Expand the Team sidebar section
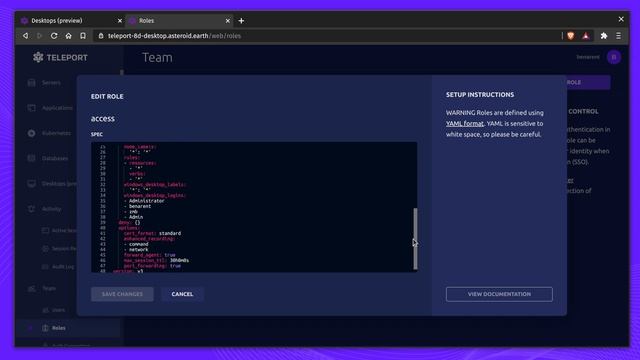This screenshot has height=360, width=640. (49, 288)
